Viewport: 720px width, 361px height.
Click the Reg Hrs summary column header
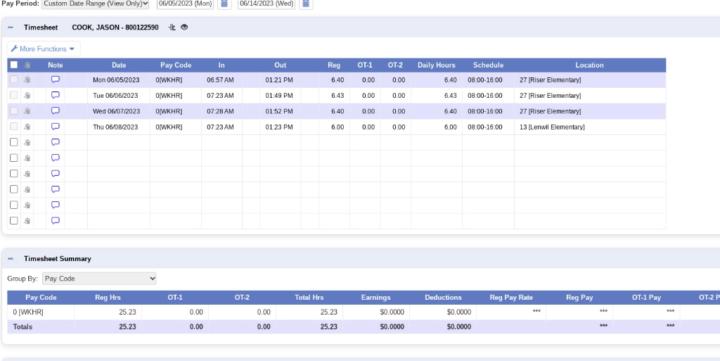[108, 298]
